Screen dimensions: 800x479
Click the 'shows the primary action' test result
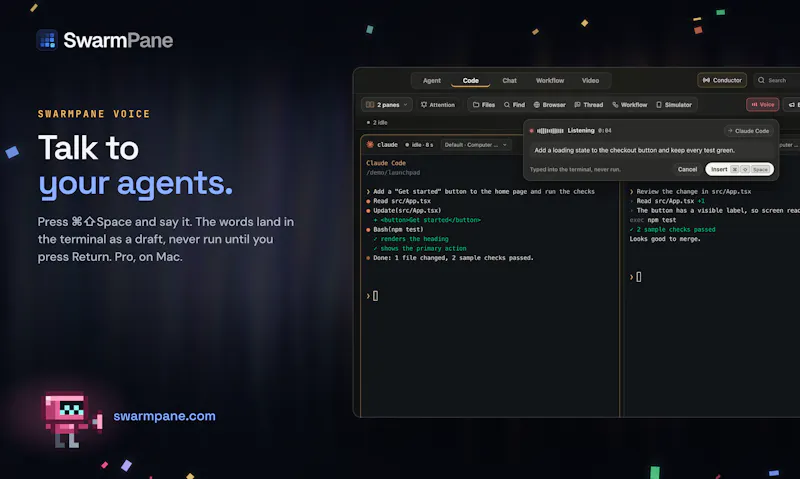(419, 248)
